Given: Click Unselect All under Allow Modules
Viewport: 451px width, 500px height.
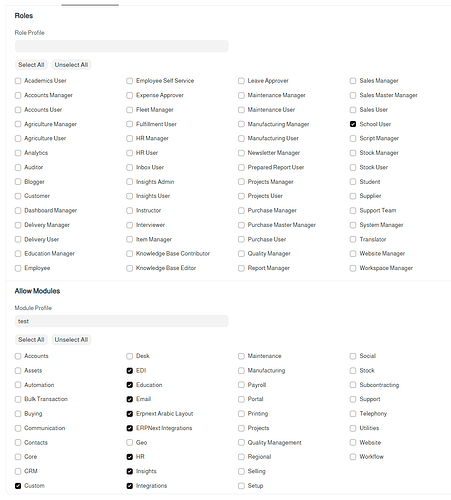Looking at the screenshot, I should point(71,340).
